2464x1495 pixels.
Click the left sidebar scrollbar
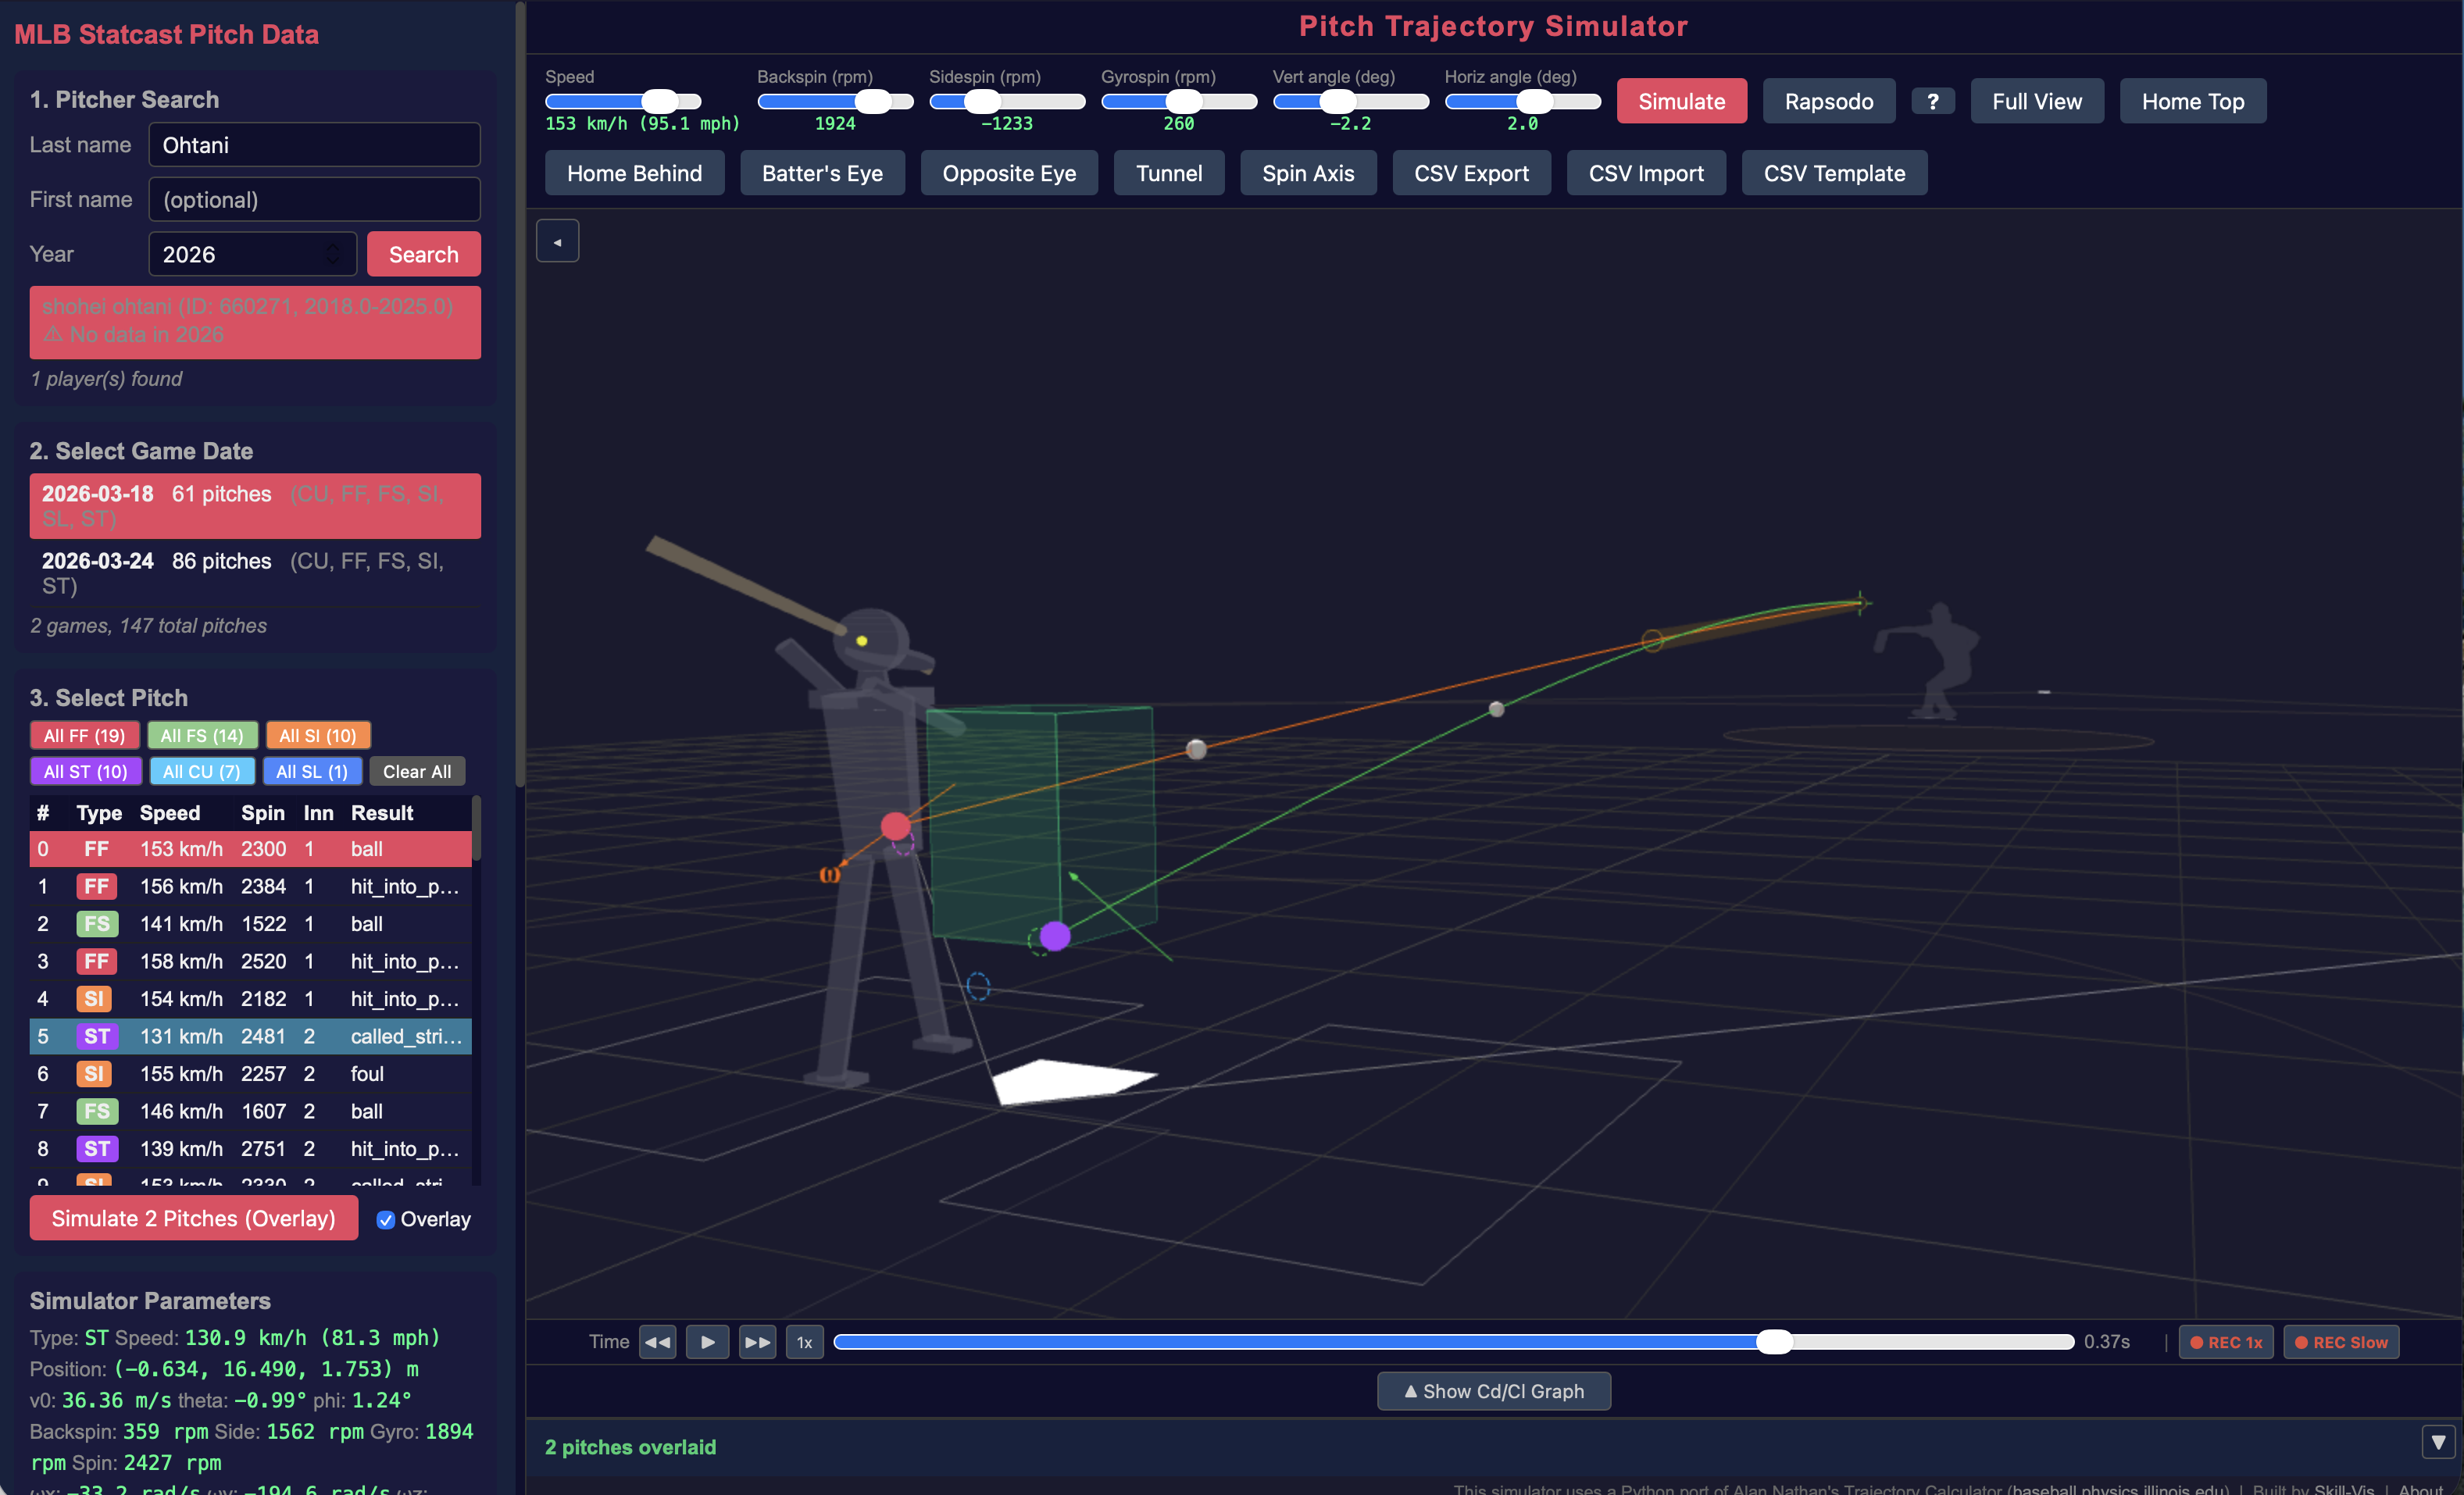(519, 395)
